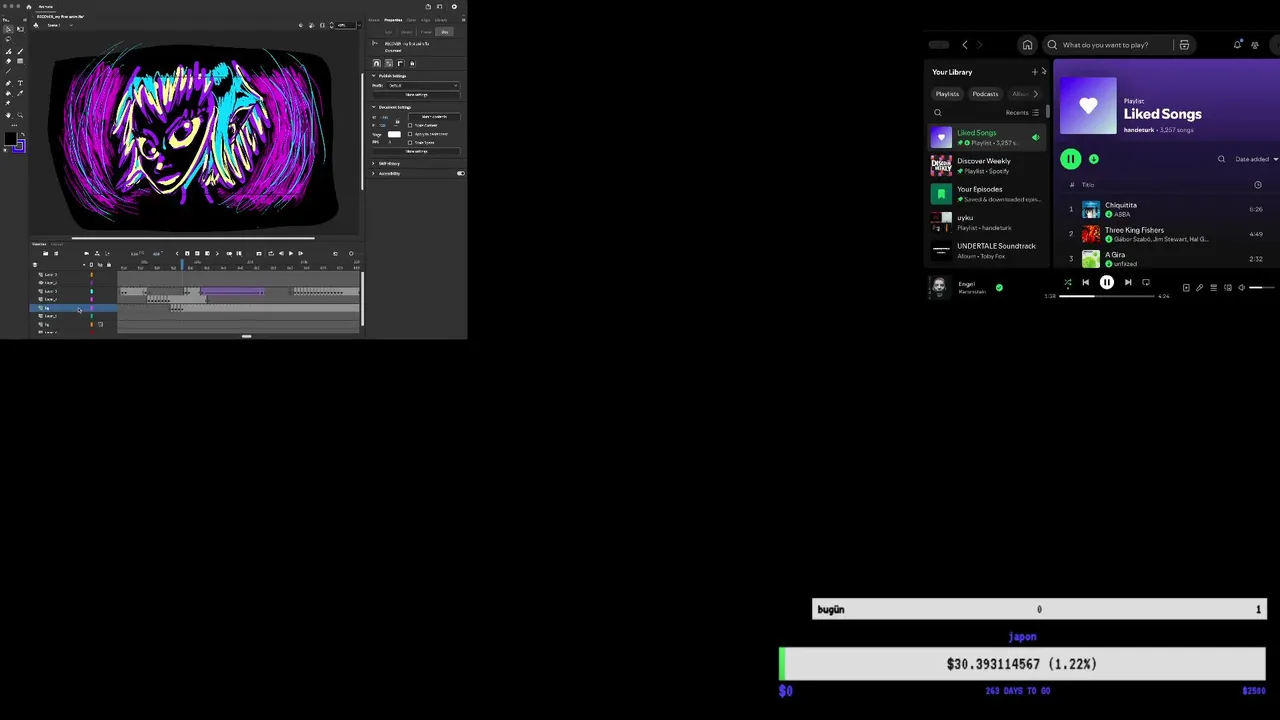The height and width of the screenshot is (720, 1280).
Task: Select the Lasso tool in Animate
Action: [8, 40]
